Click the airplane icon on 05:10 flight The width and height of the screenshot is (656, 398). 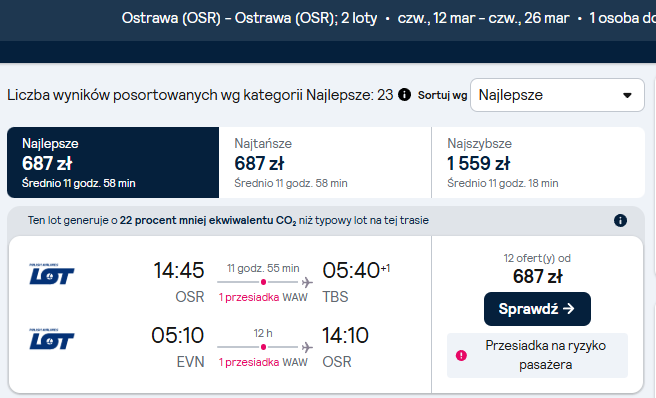[x=307, y=347]
